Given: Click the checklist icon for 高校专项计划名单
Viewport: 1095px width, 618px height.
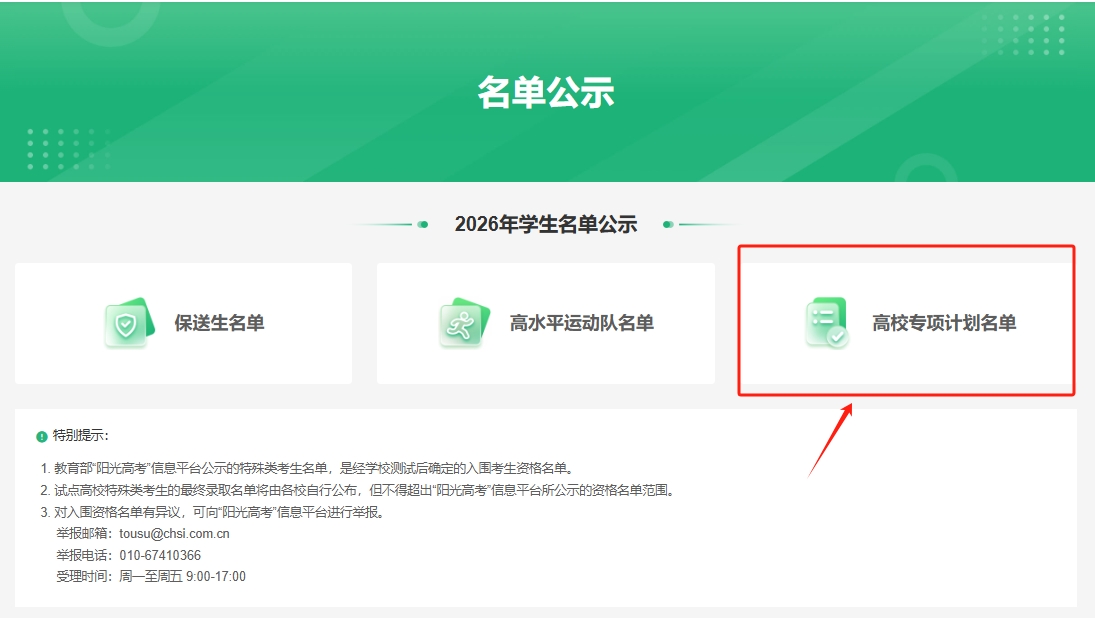Looking at the screenshot, I should click(x=827, y=323).
